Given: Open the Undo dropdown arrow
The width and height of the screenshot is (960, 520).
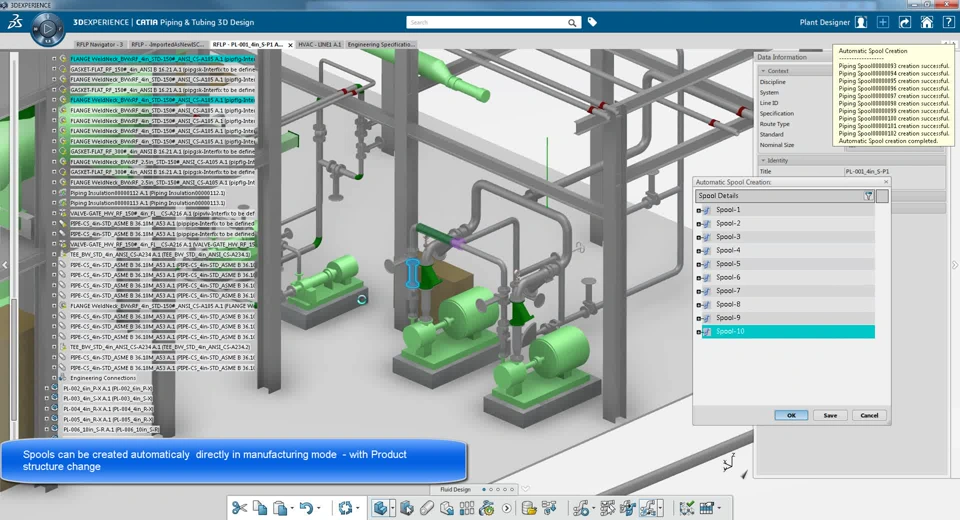Looking at the screenshot, I should click(318, 508).
